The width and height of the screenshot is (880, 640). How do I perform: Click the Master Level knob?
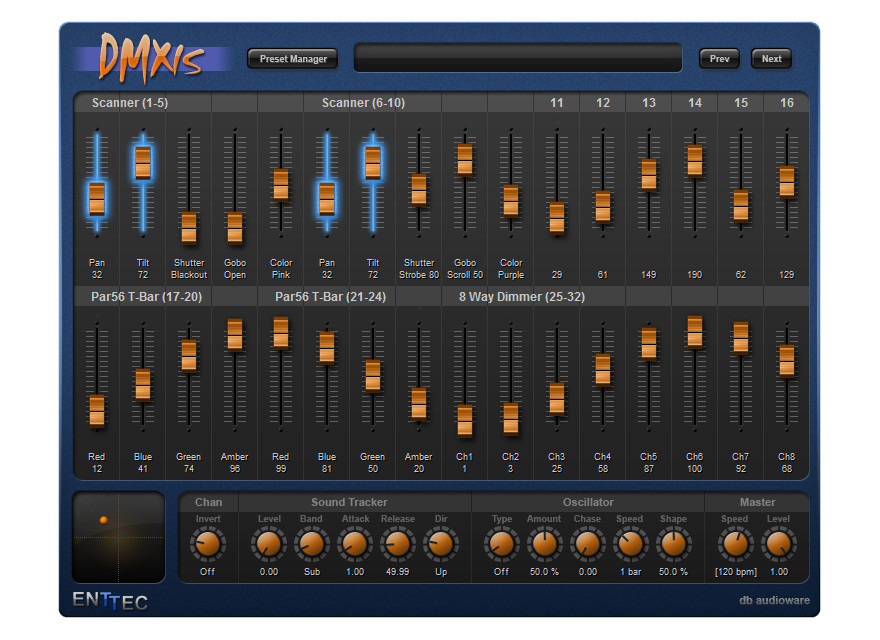[x=778, y=544]
